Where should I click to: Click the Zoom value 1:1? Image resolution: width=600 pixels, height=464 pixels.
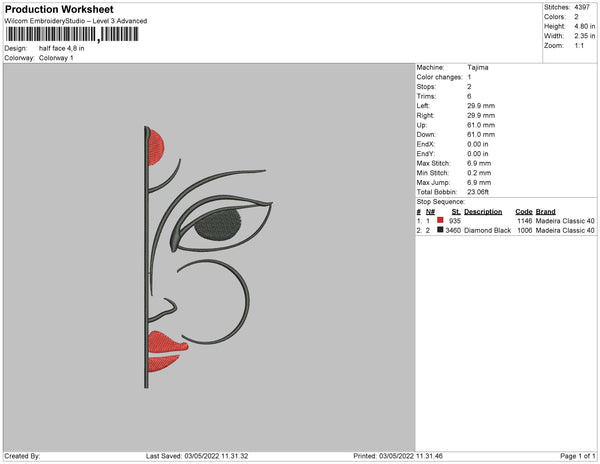(579, 46)
